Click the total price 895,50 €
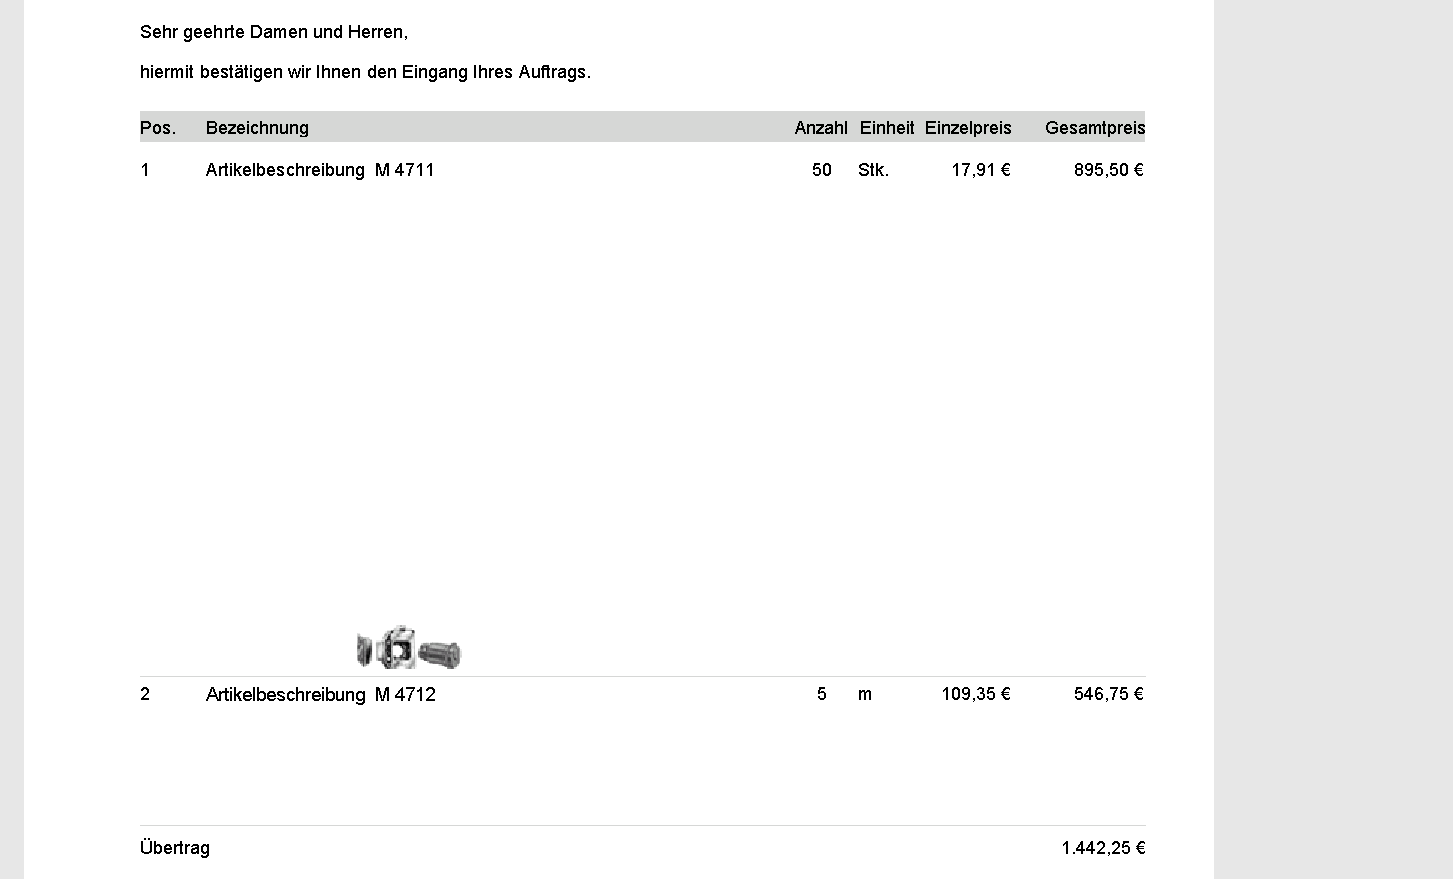Image resolution: width=1453 pixels, height=879 pixels. pos(1109,170)
